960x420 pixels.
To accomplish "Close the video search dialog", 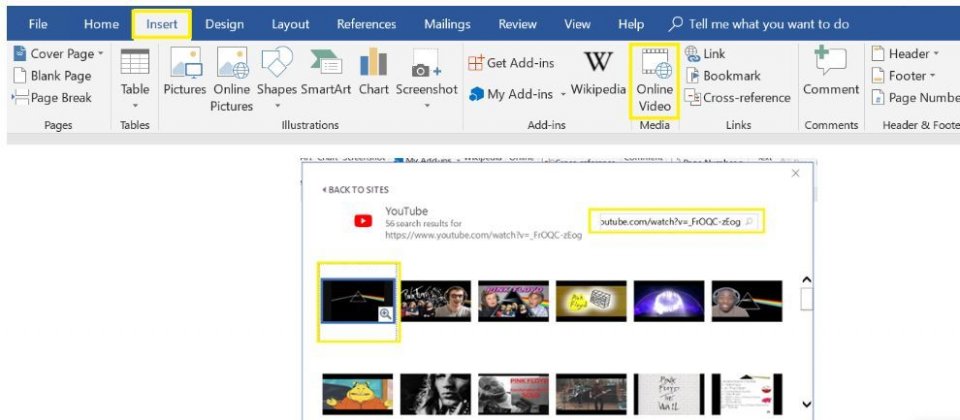I will [x=795, y=173].
